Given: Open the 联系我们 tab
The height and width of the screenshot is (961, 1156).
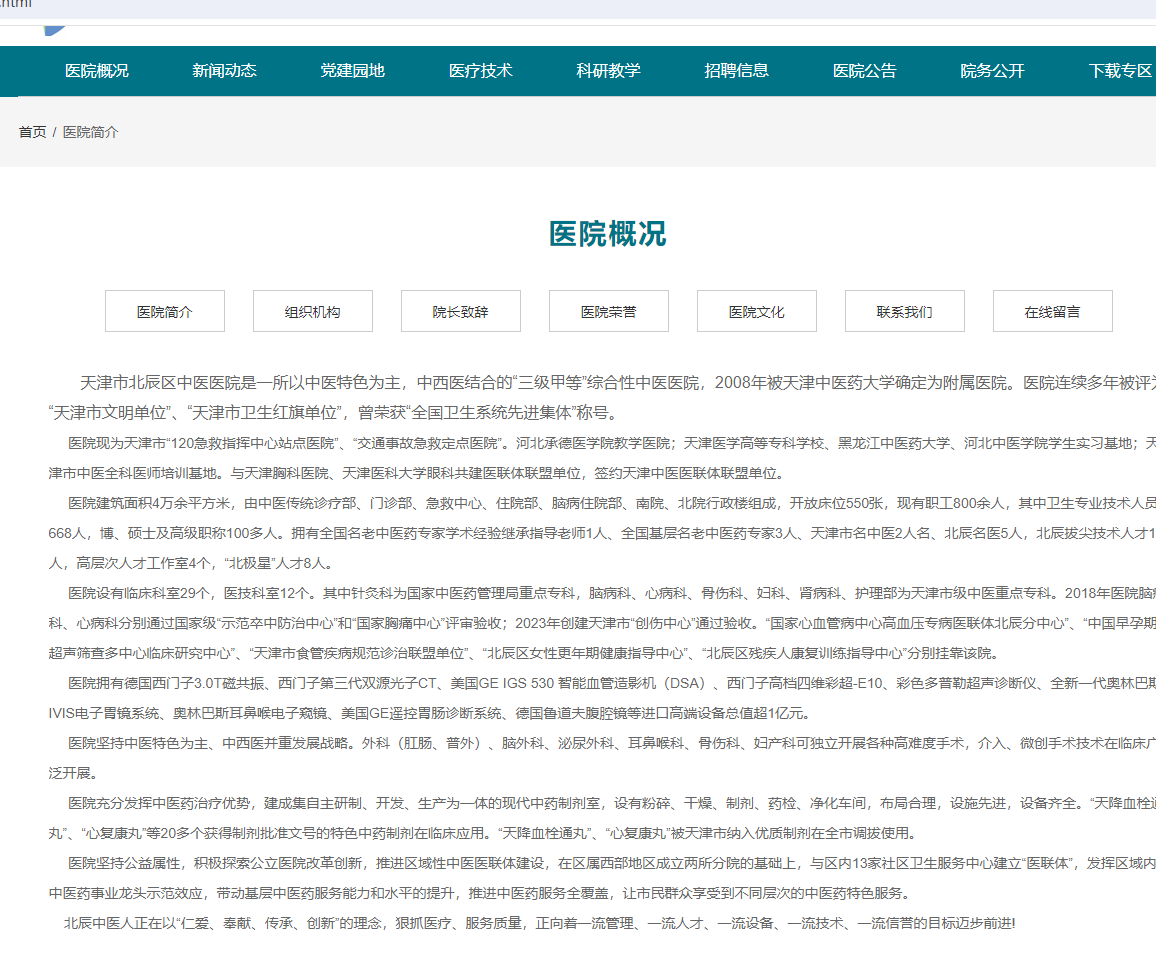Looking at the screenshot, I should point(905,311).
